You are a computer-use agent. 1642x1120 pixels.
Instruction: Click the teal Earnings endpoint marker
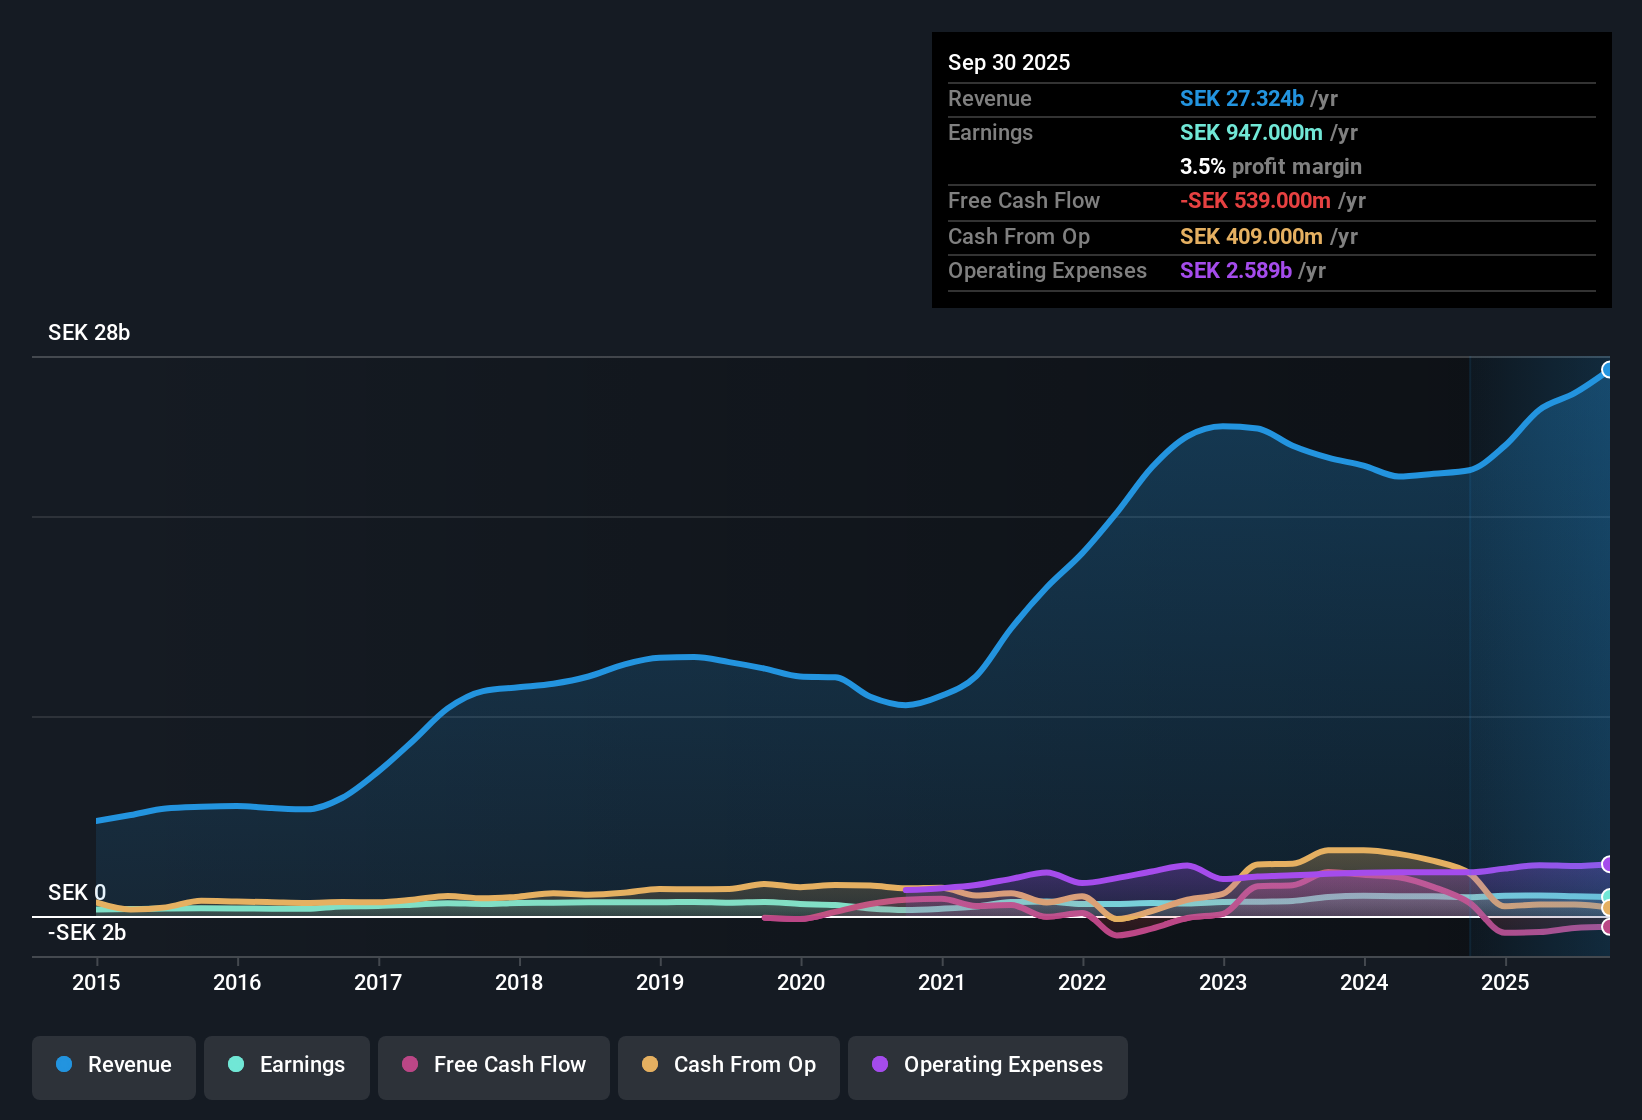(1608, 897)
